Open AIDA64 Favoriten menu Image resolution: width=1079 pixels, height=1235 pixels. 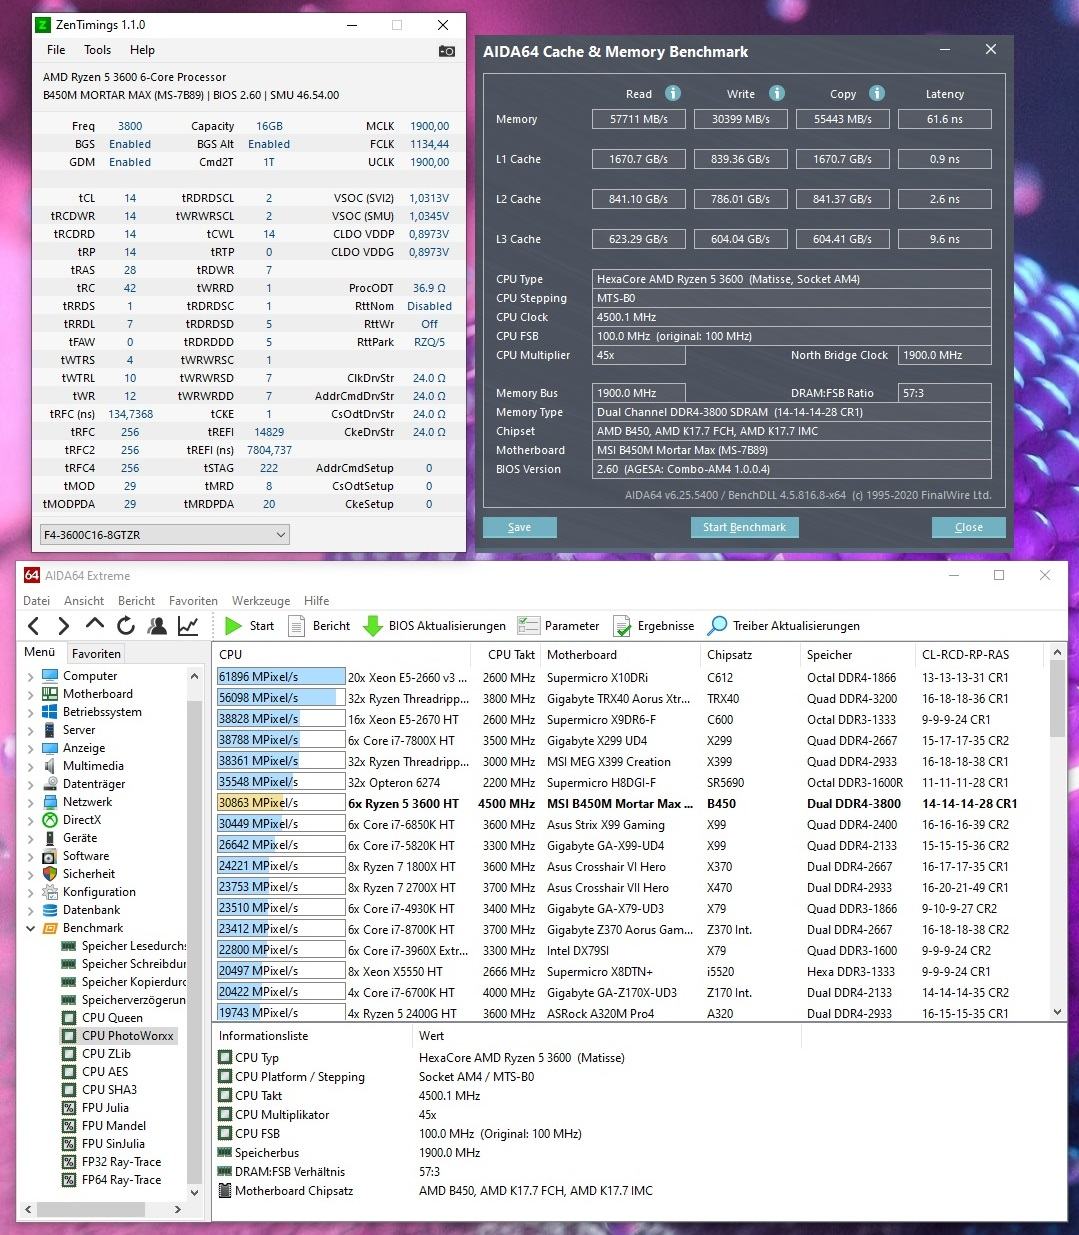pyautogui.click(x=193, y=601)
